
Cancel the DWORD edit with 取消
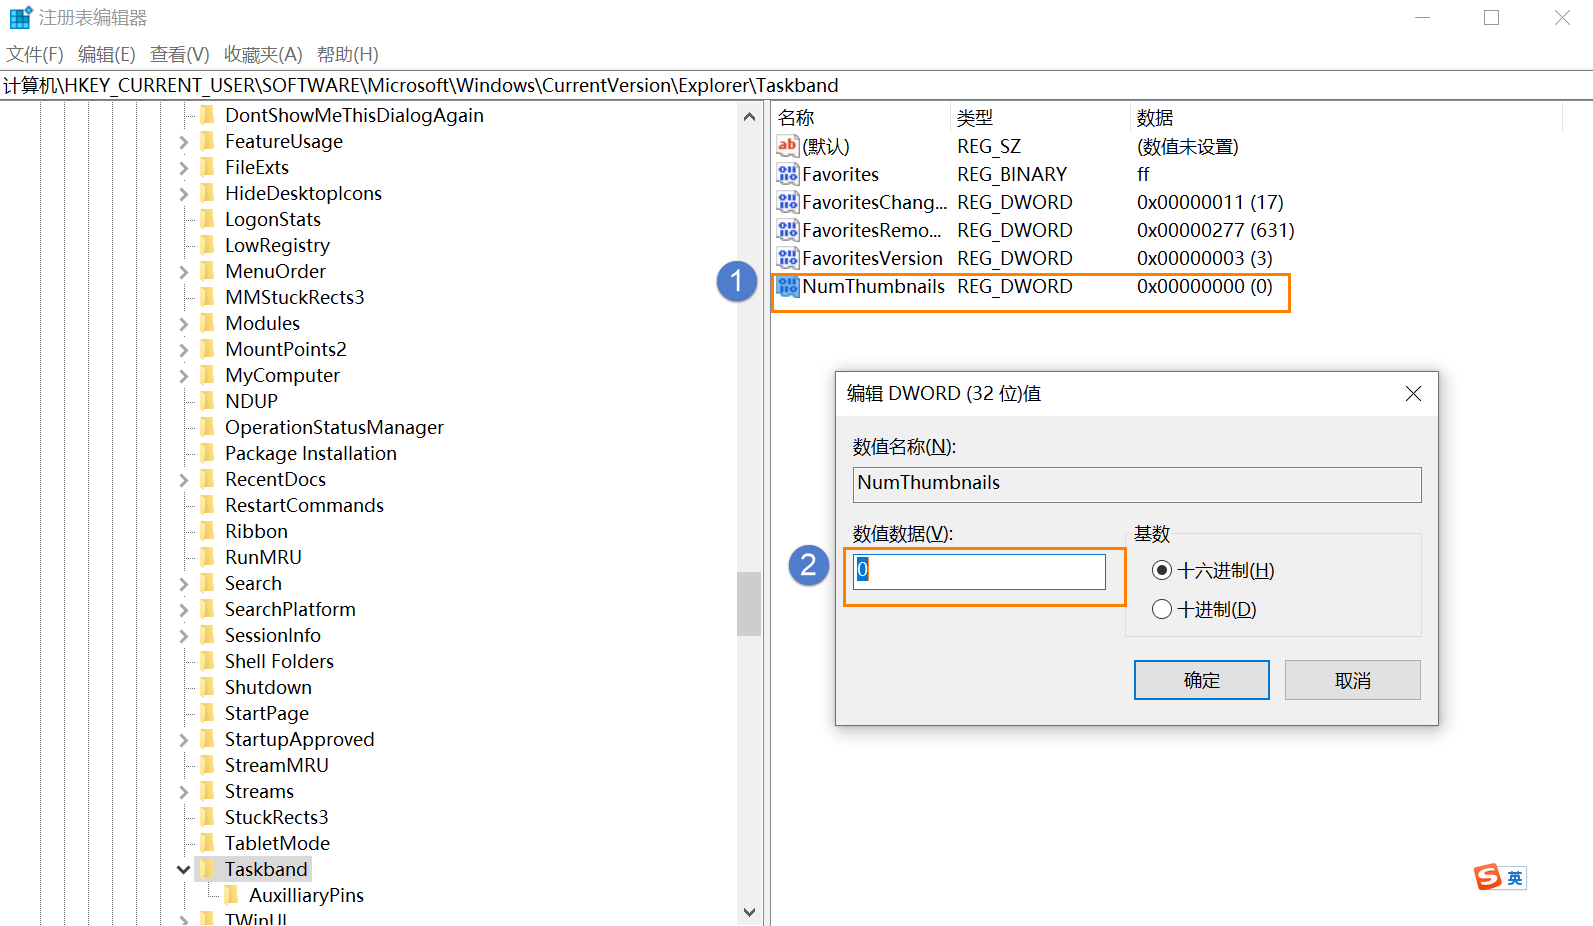[x=1353, y=680]
